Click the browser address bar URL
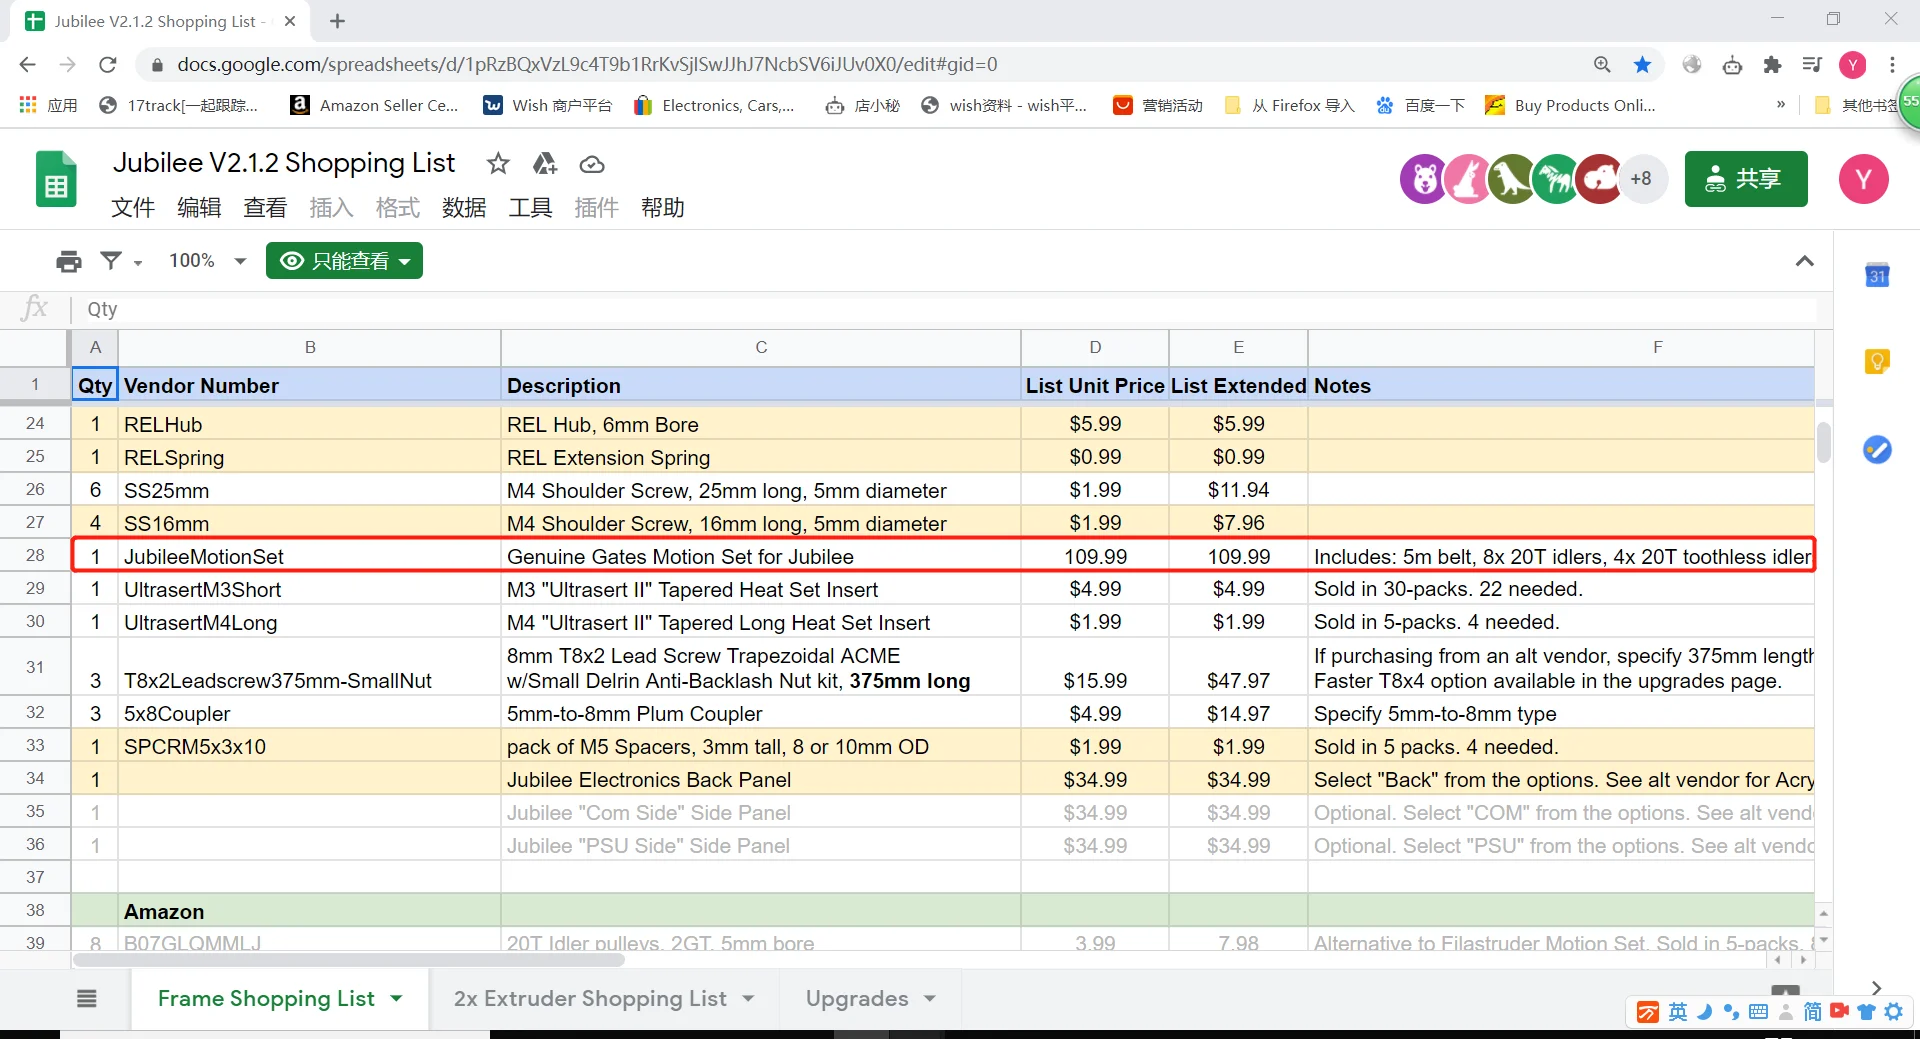 [587, 65]
